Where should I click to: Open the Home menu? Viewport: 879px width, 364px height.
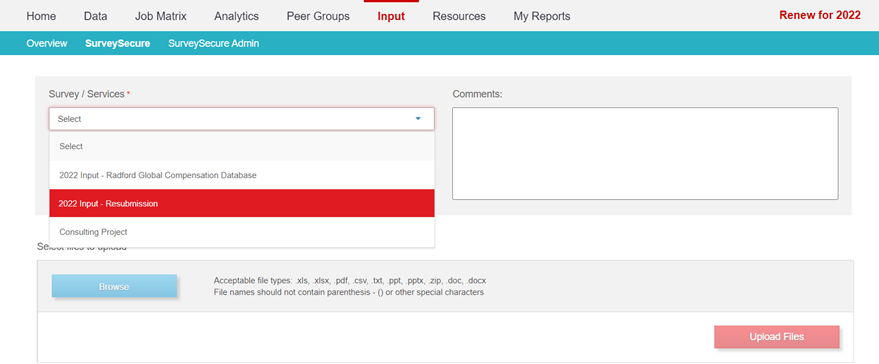[x=41, y=16]
